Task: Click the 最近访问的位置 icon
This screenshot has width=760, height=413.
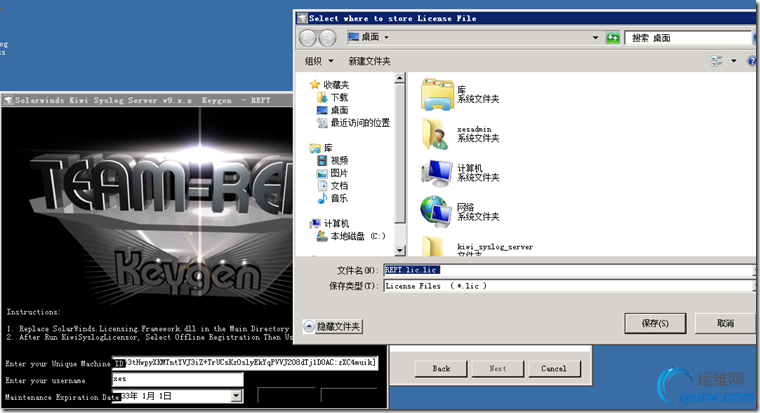Action: (322, 123)
